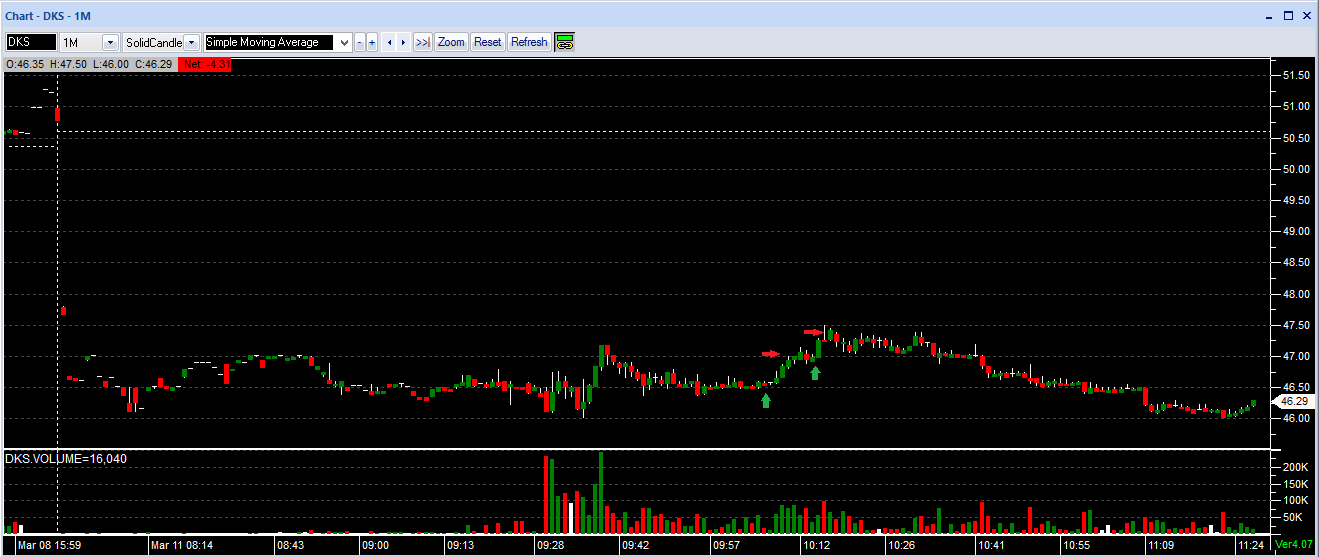Click the 11:24 time axis label
1319x557 pixels.
tap(1251, 546)
